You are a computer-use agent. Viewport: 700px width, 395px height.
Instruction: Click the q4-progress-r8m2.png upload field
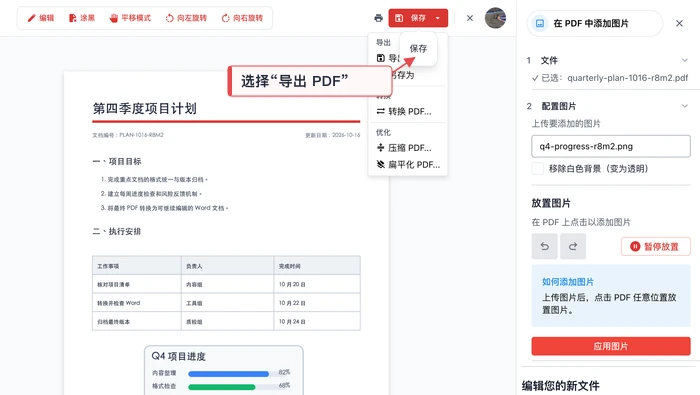pyautogui.click(x=611, y=146)
